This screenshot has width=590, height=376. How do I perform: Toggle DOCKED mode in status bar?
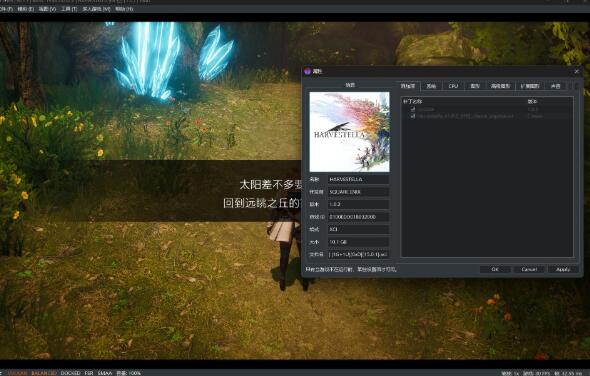(70, 373)
